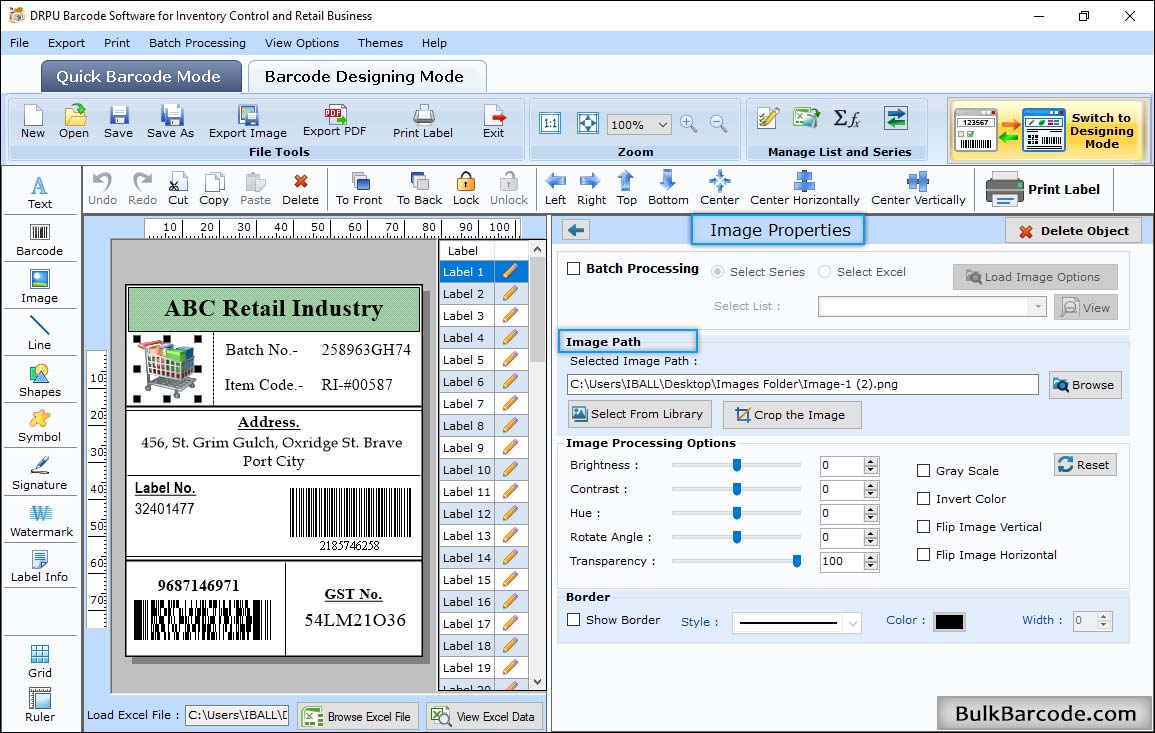Screen dimensions: 1155x733
Task: Click Select From Library button
Action: 639,414
